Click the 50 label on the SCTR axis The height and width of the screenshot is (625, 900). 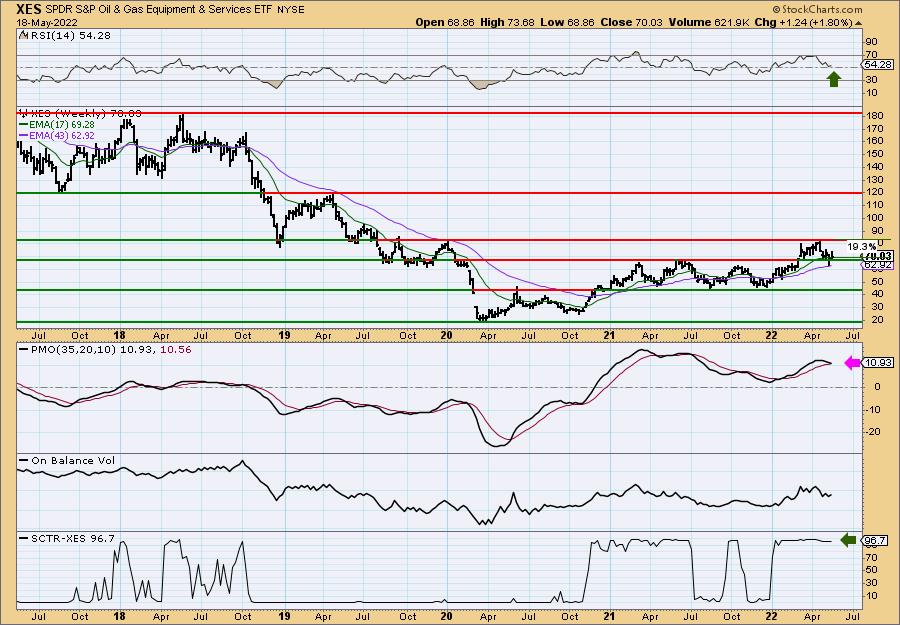pos(872,570)
